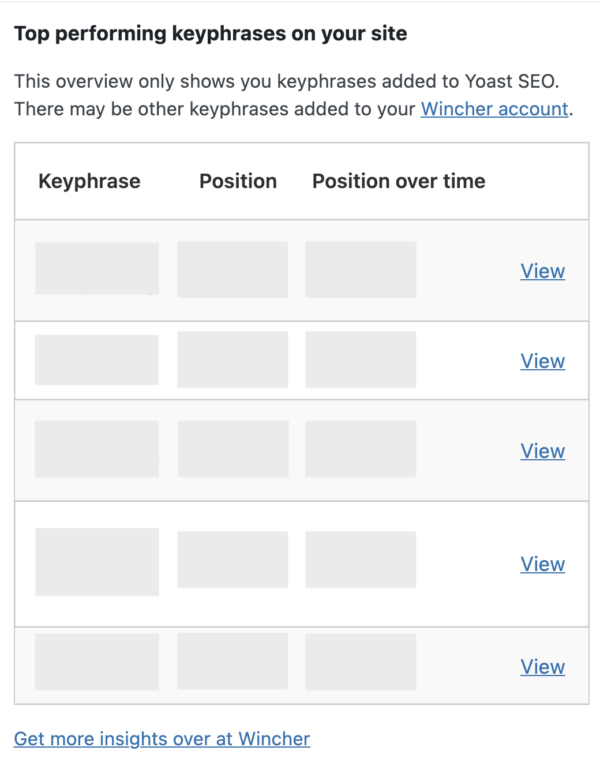Viewport: 600px width, 773px height.
Task: Select first row keyphrase placeholder cell
Action: (97, 268)
